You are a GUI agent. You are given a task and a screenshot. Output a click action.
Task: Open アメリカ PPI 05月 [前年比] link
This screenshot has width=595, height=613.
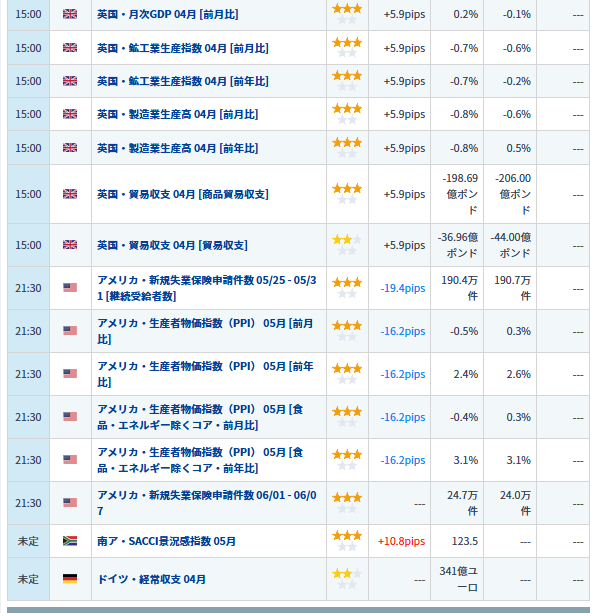click(x=206, y=374)
